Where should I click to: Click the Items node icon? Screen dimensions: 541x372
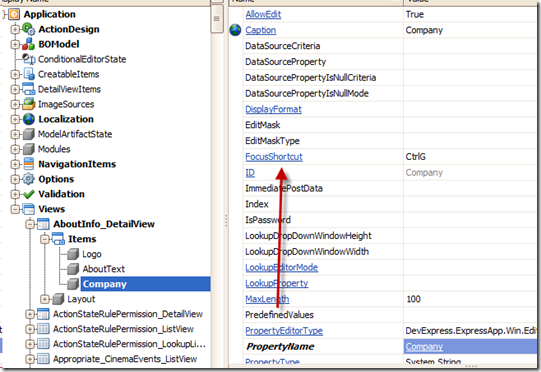click(58, 239)
